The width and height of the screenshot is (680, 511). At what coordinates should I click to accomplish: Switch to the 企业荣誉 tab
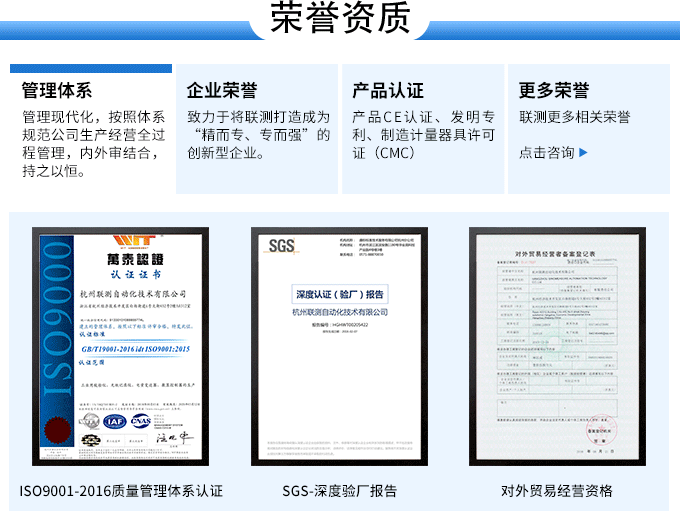coord(222,91)
